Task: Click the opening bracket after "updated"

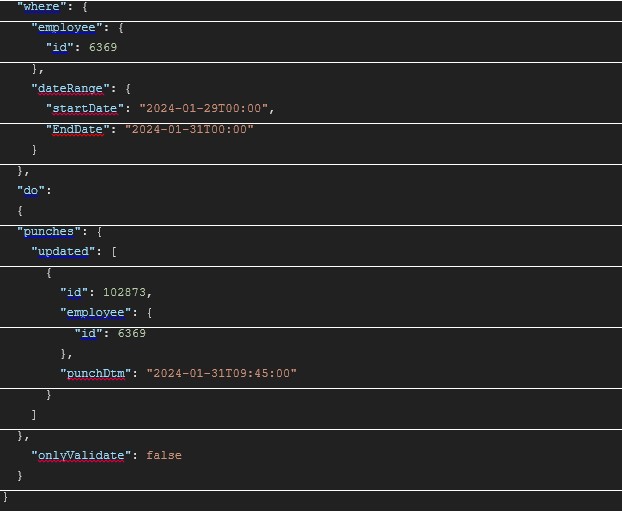Action: (115, 251)
